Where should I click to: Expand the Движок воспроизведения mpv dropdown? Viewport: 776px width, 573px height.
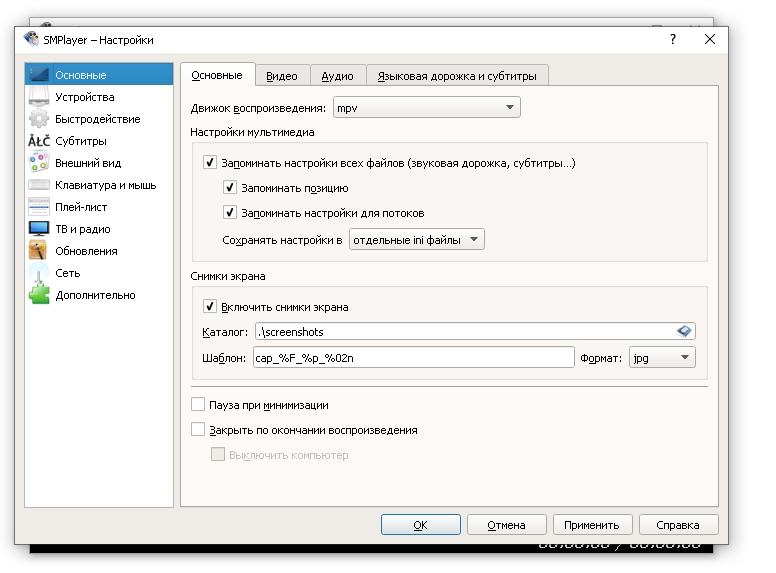point(426,107)
